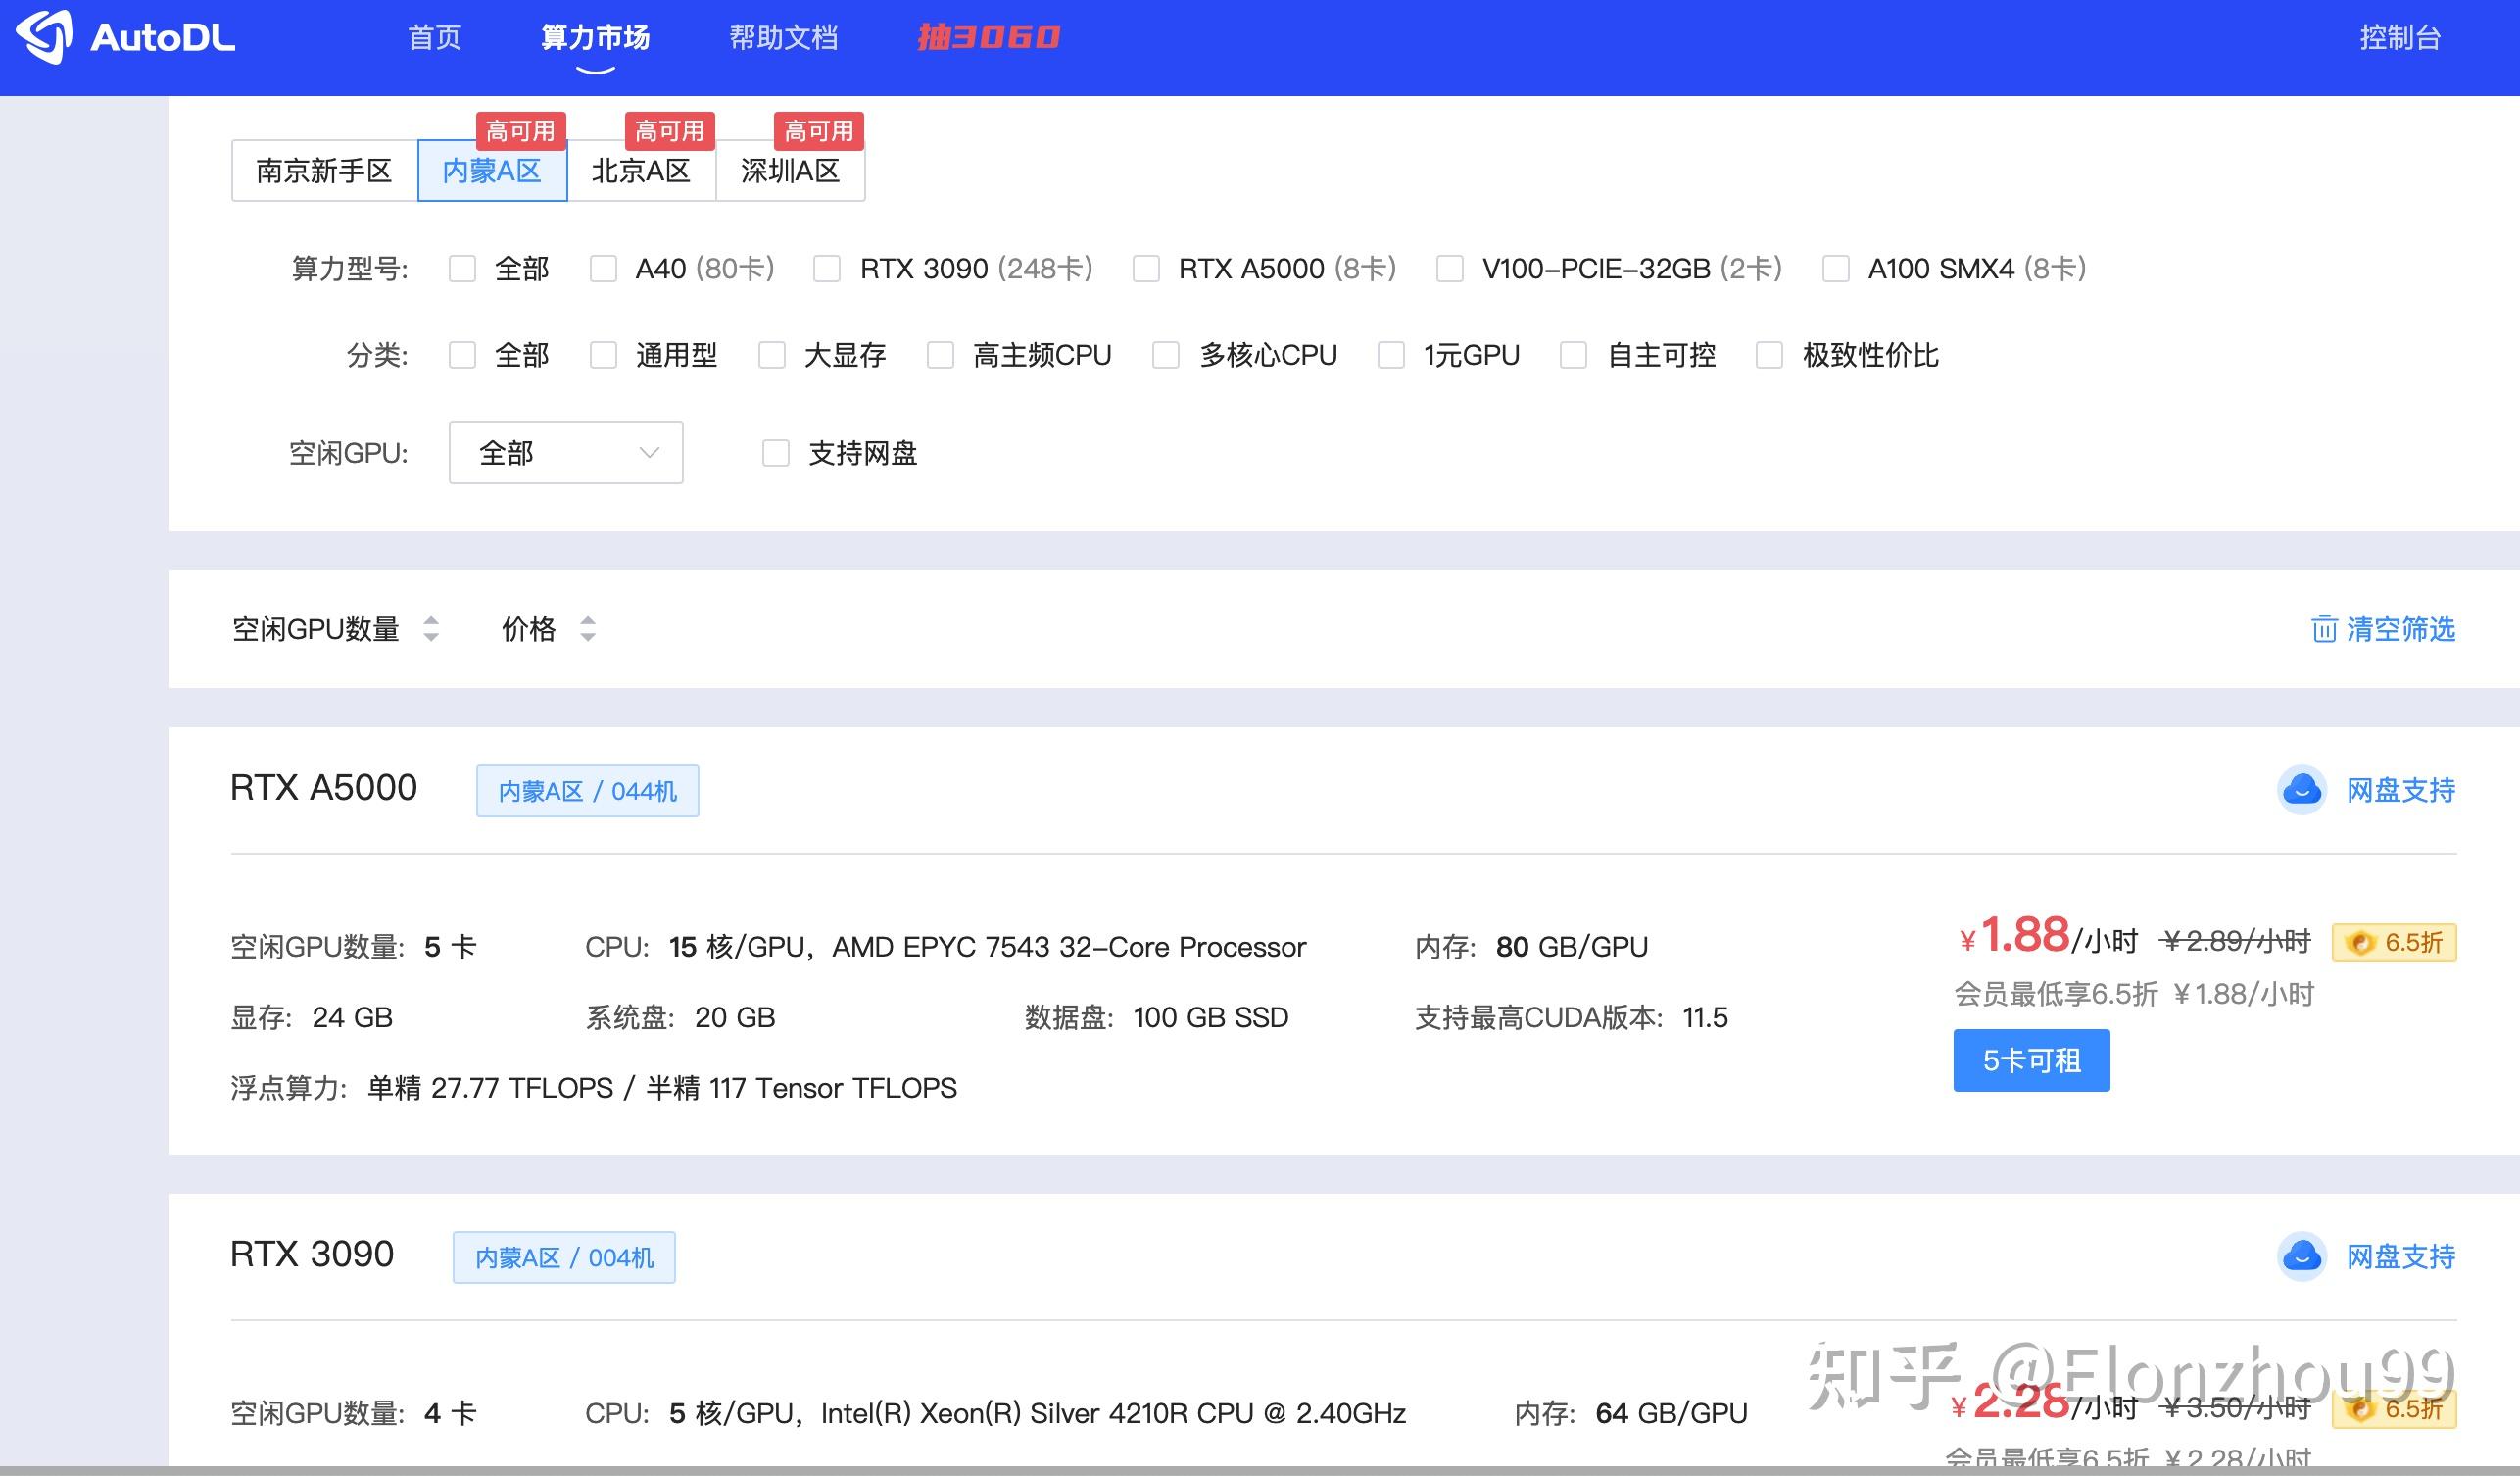Check the RTX 3090 model checkbox

827,269
